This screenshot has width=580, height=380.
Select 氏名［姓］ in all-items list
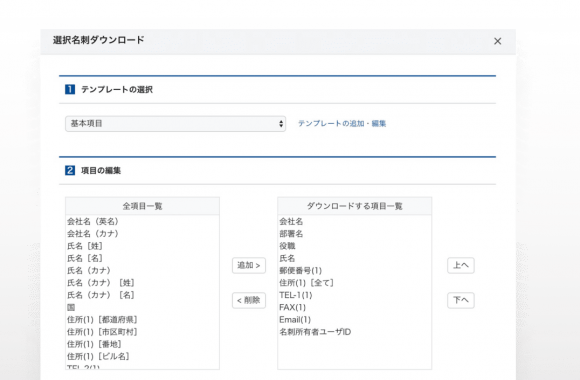142,246
